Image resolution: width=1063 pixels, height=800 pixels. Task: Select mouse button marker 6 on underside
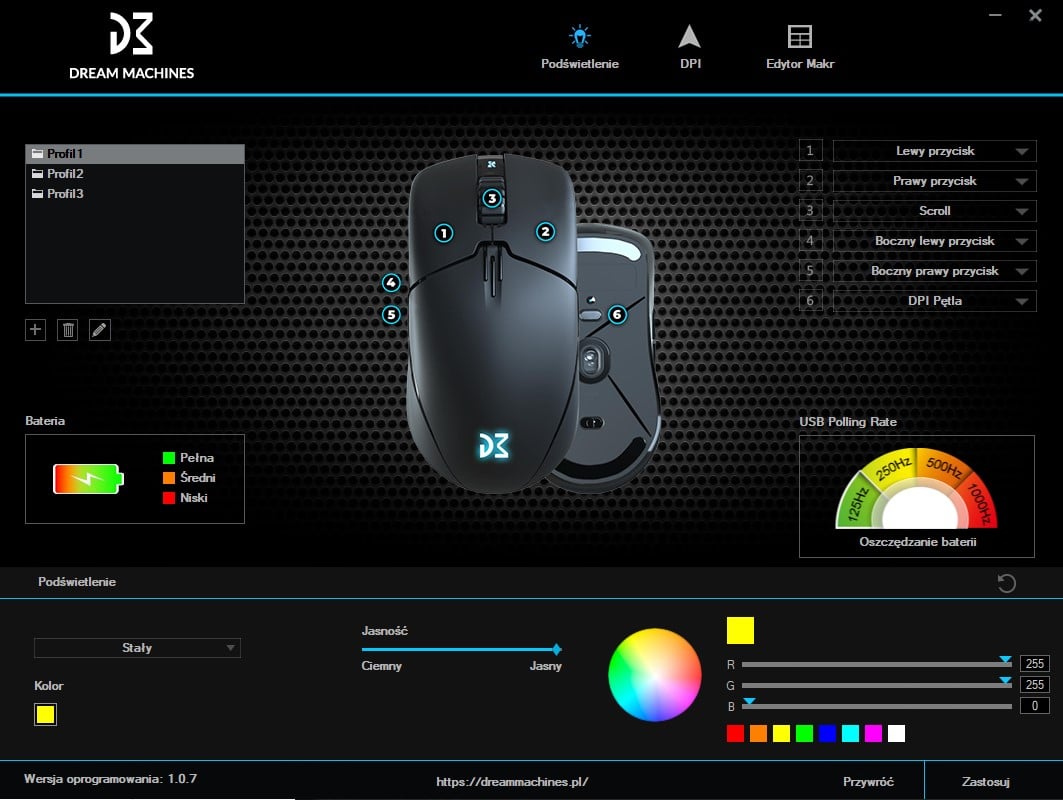click(x=617, y=314)
